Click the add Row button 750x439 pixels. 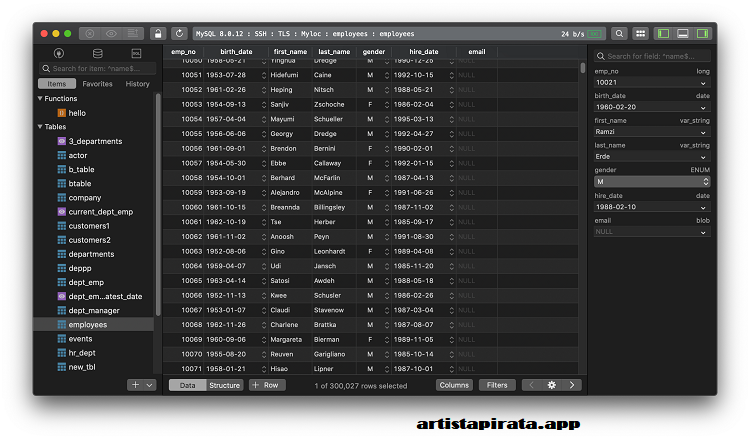click(x=267, y=385)
